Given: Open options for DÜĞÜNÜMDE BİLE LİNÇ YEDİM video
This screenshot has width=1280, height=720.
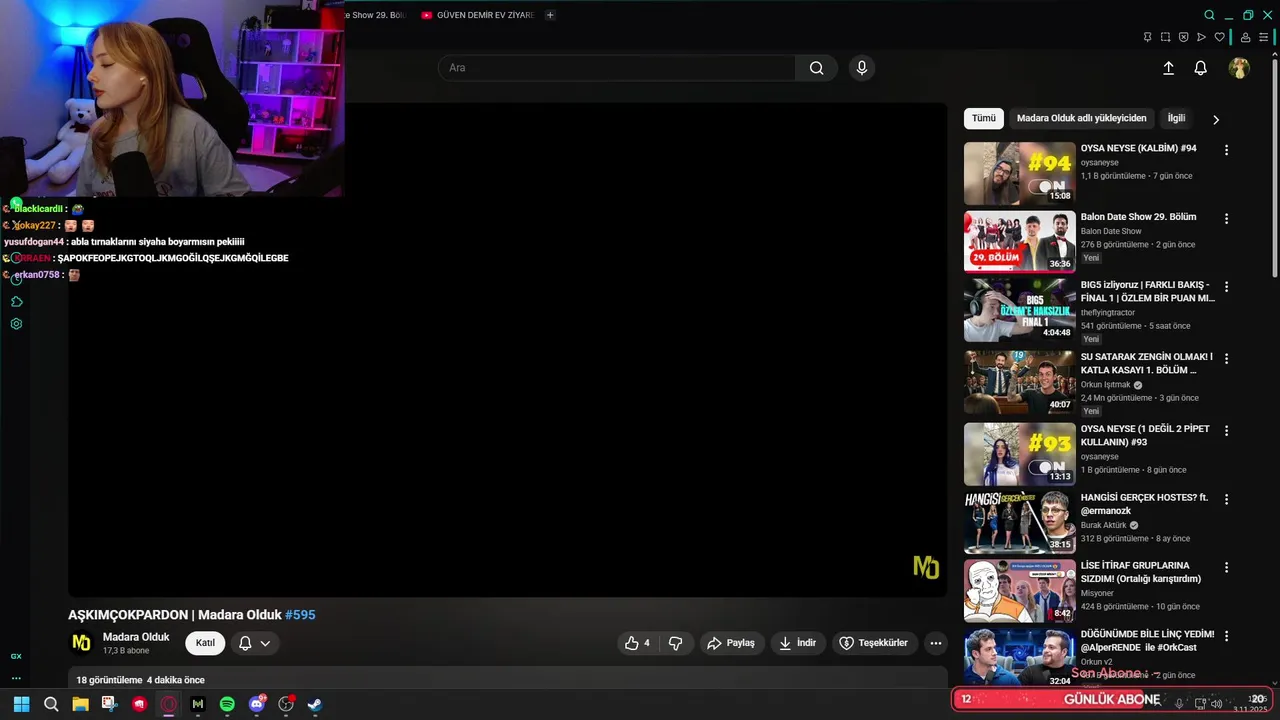Looking at the screenshot, I should (x=1226, y=635).
